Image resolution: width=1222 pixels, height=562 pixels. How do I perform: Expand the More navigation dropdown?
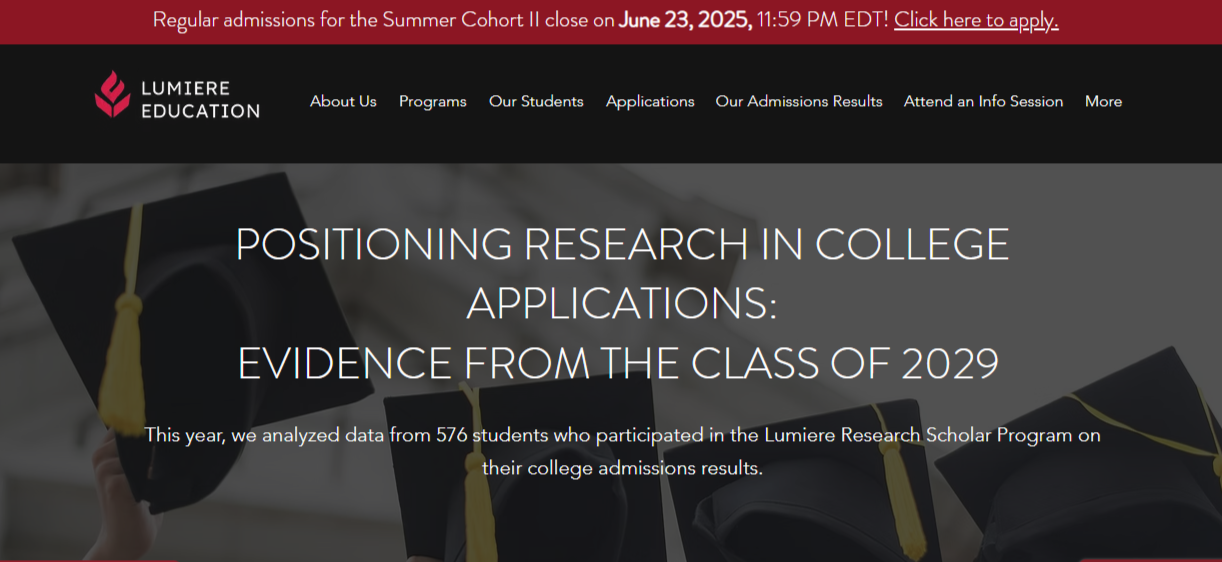point(1103,101)
